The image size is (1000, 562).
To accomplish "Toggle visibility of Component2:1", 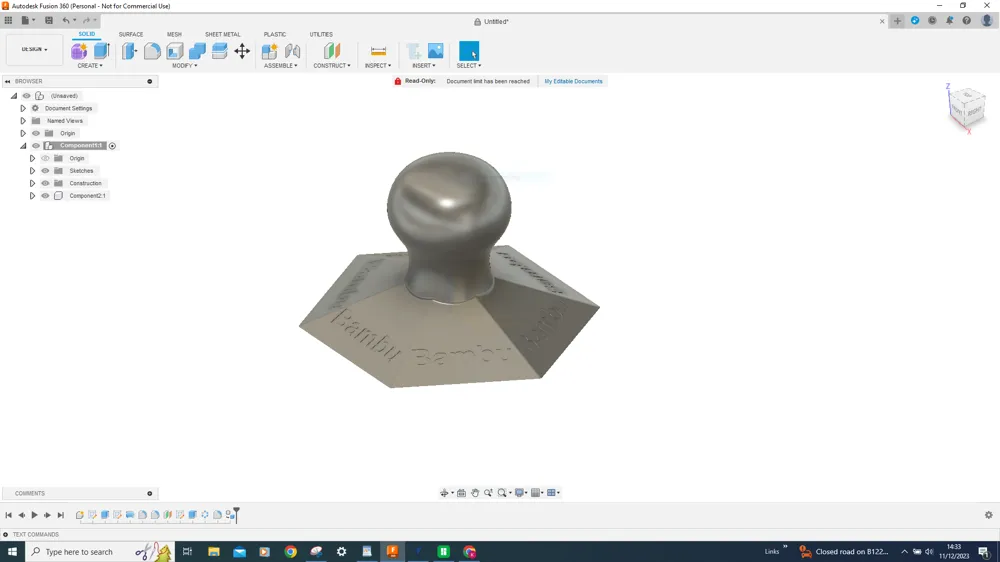I will click(x=45, y=196).
